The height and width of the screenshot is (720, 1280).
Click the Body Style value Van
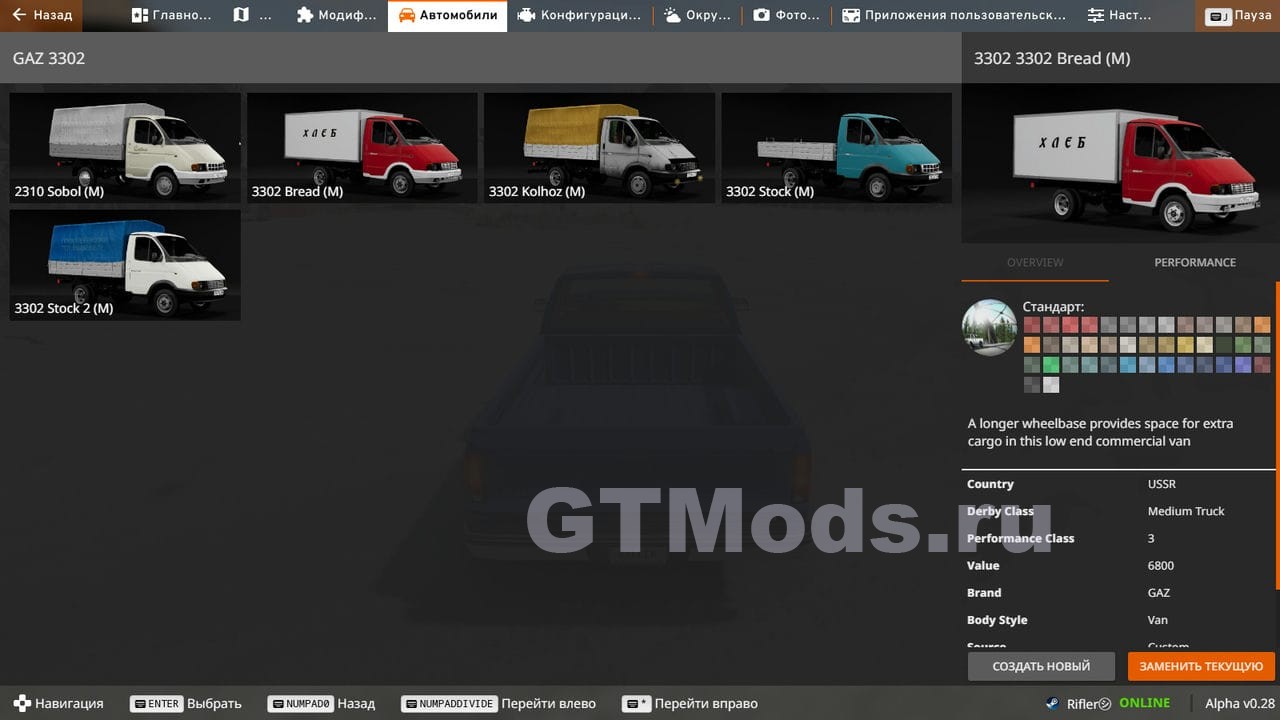point(1157,620)
